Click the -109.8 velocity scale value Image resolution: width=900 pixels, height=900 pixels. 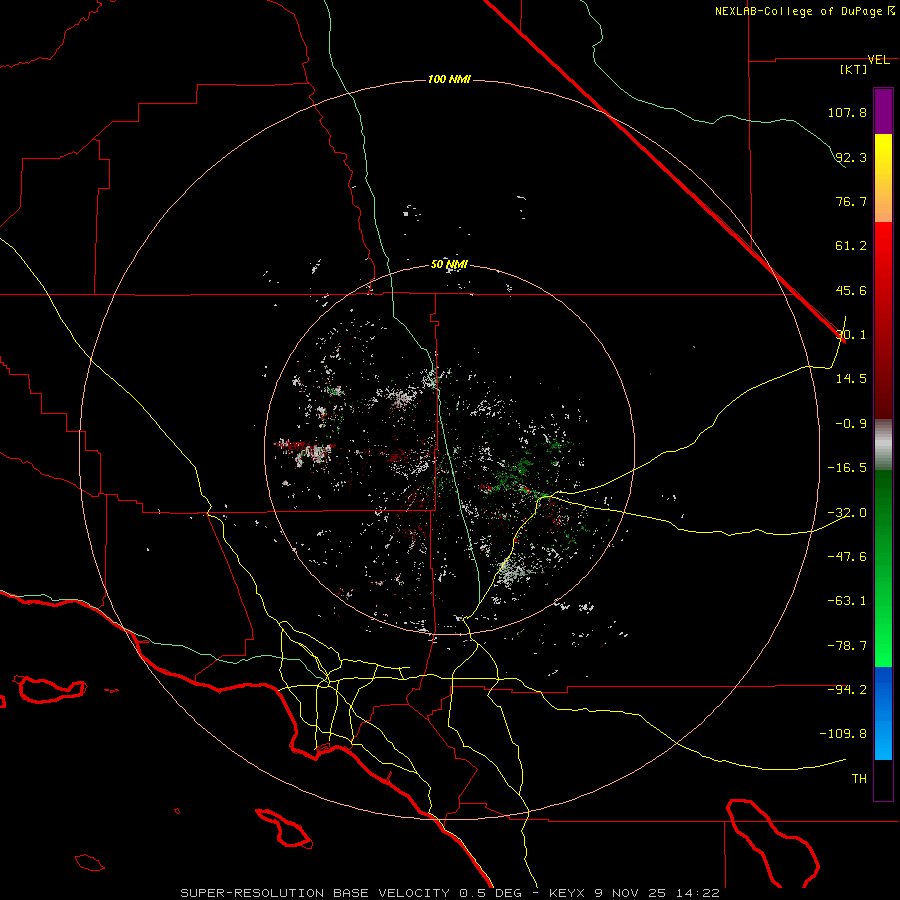[843, 734]
